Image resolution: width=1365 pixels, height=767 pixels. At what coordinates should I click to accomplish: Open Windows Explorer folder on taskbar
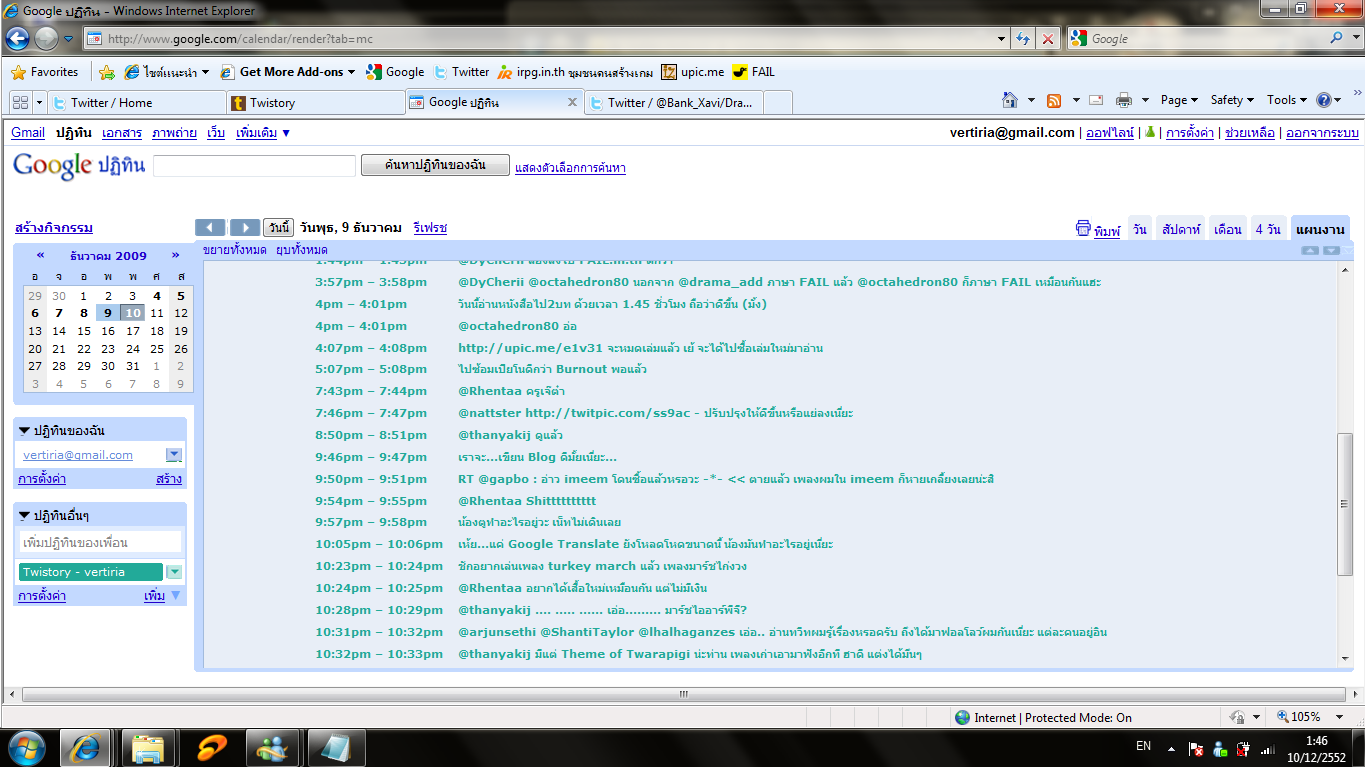[148, 748]
